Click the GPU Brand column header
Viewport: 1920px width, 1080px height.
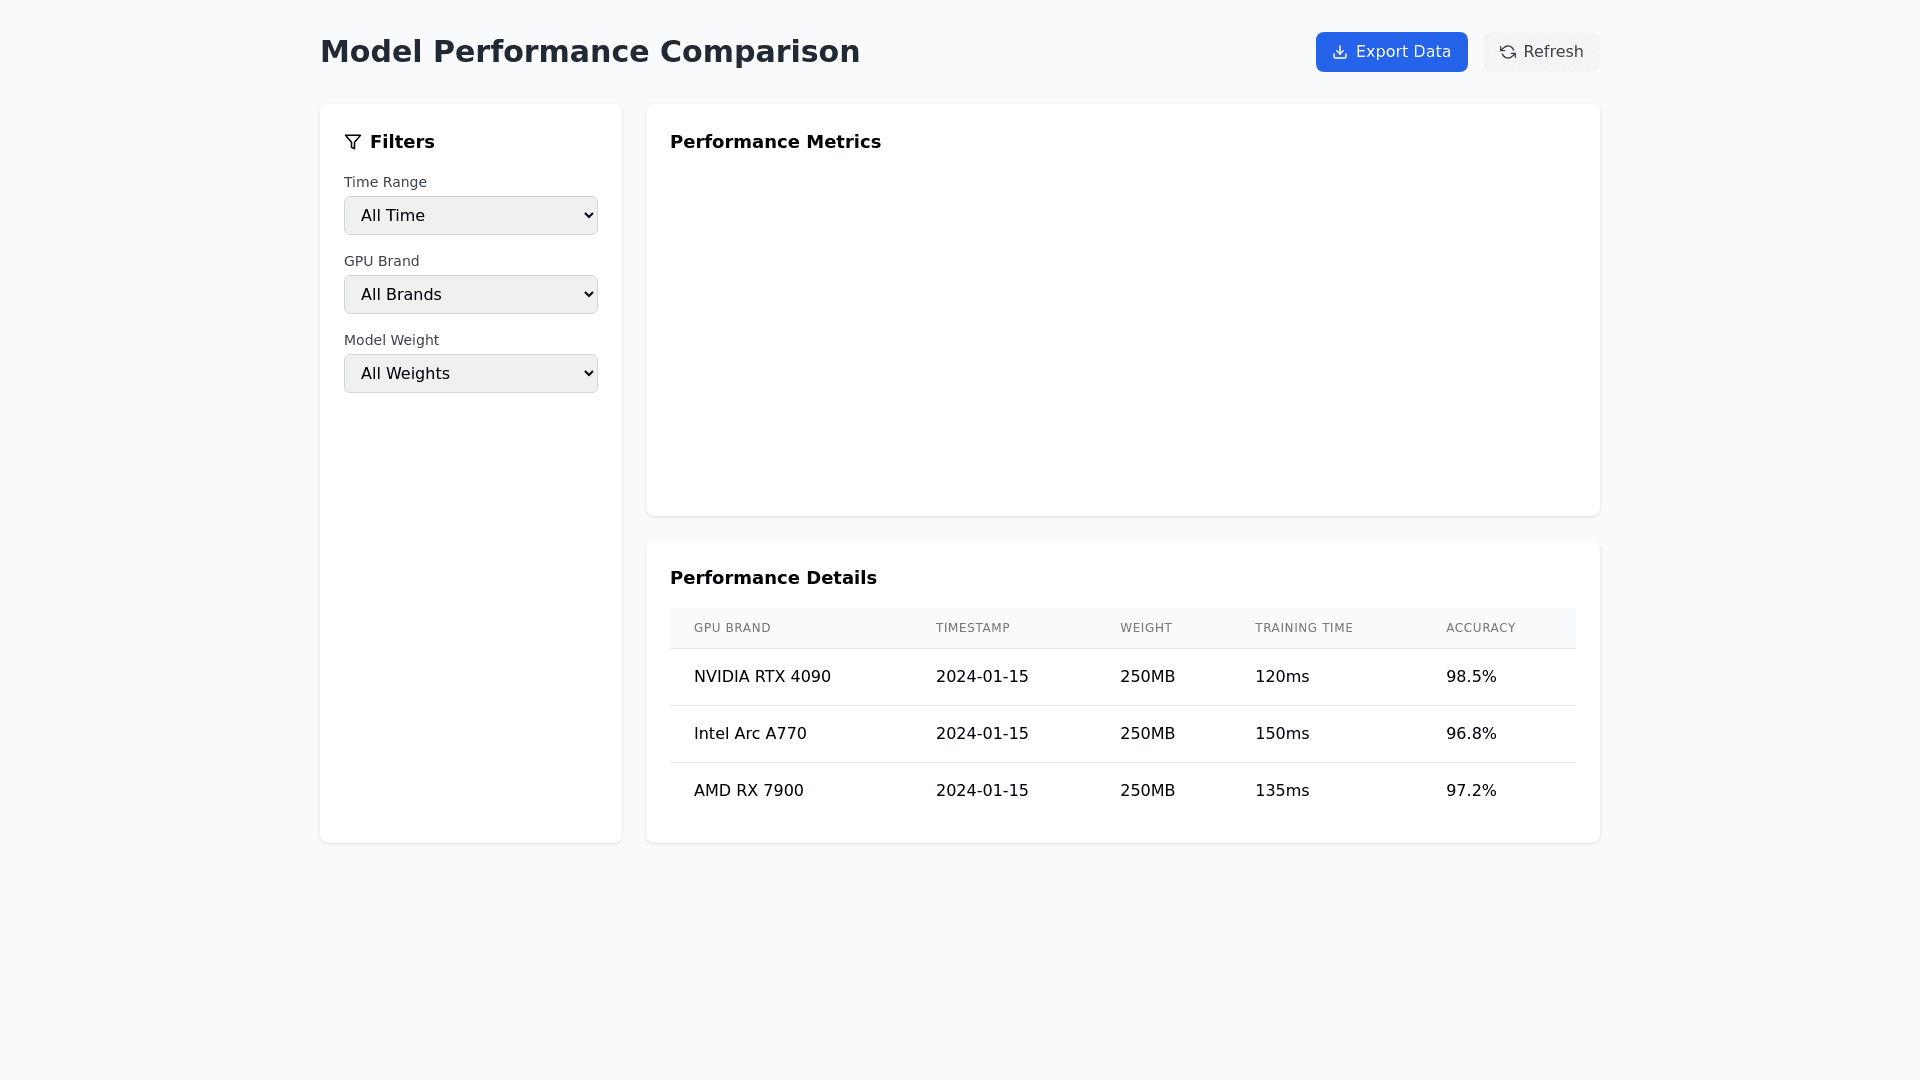(x=732, y=628)
